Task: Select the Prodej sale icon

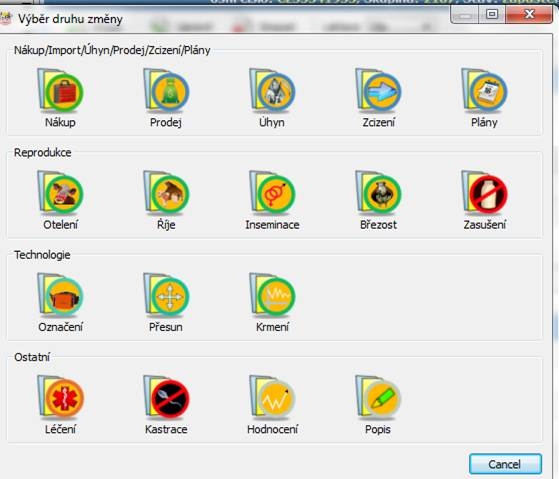Action: 166,91
